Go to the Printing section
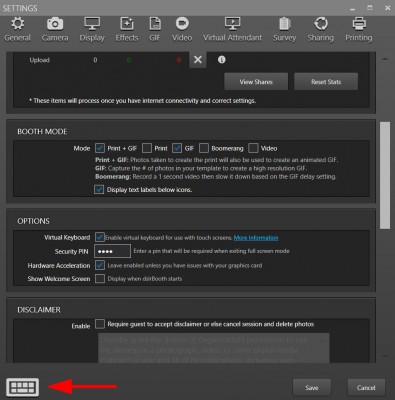 pos(359,30)
